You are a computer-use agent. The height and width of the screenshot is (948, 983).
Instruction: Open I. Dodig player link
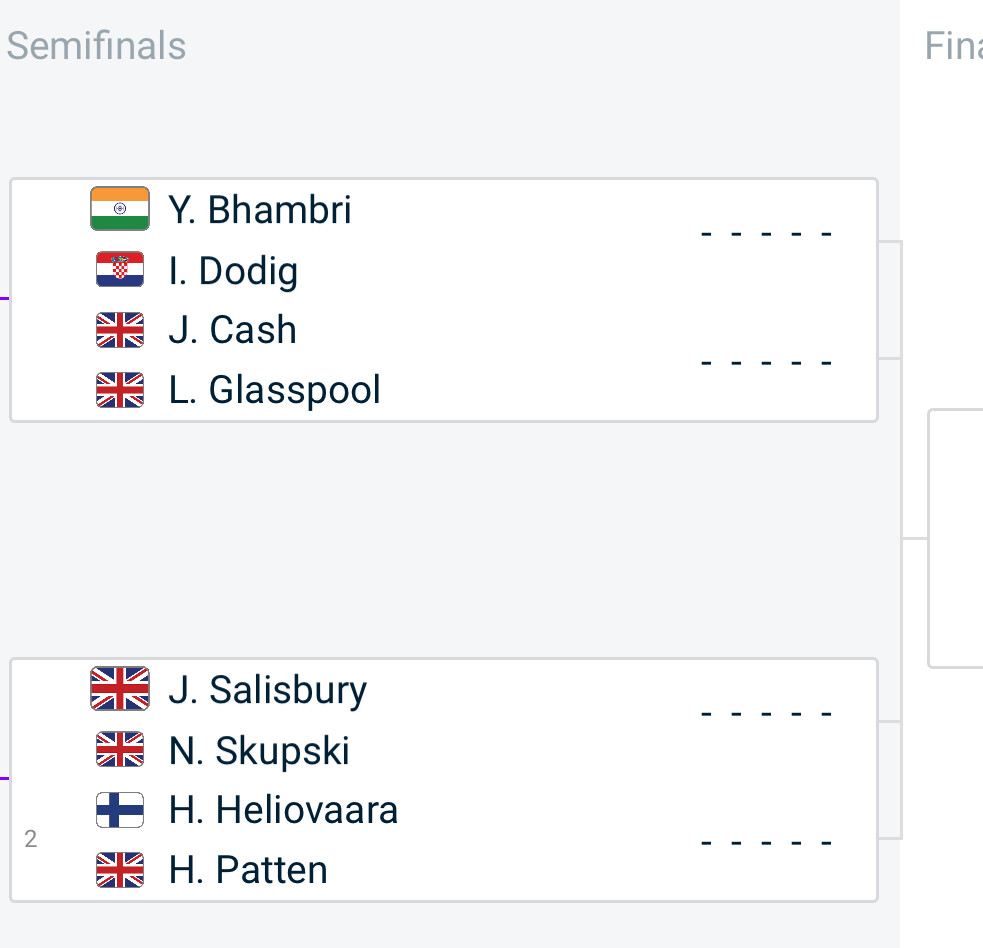(x=233, y=271)
